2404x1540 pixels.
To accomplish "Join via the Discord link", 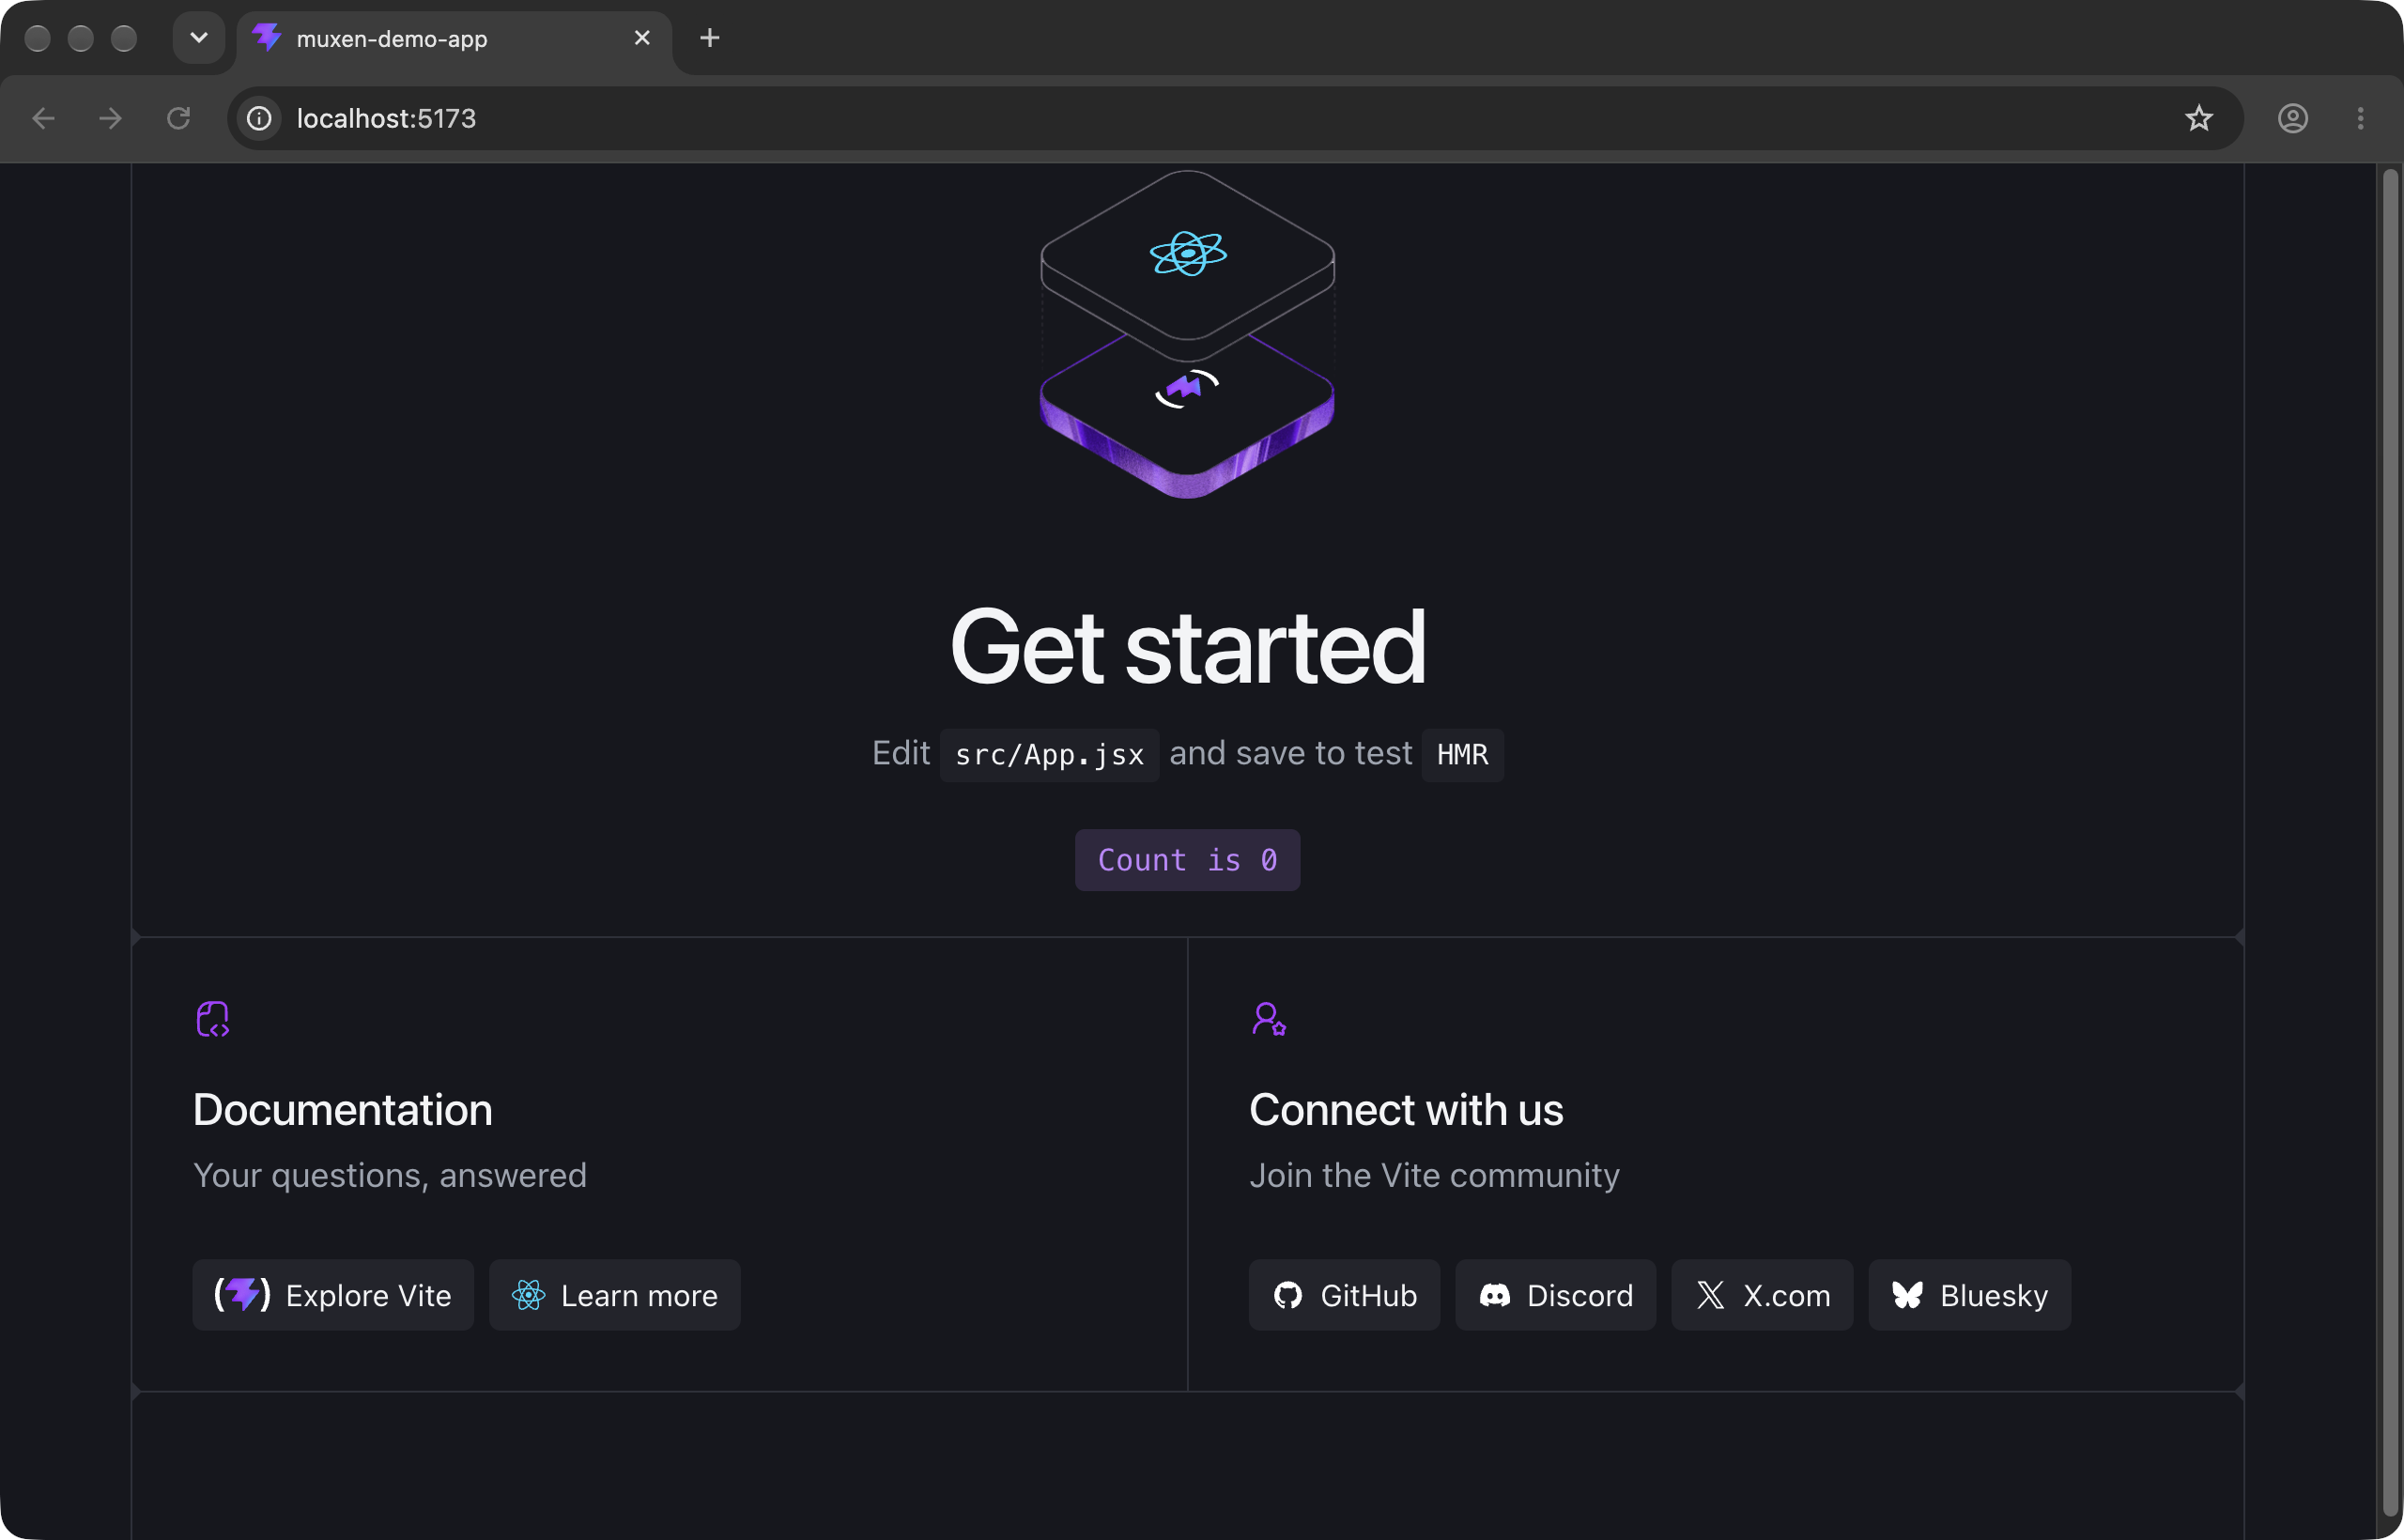I will pyautogui.click(x=1555, y=1295).
